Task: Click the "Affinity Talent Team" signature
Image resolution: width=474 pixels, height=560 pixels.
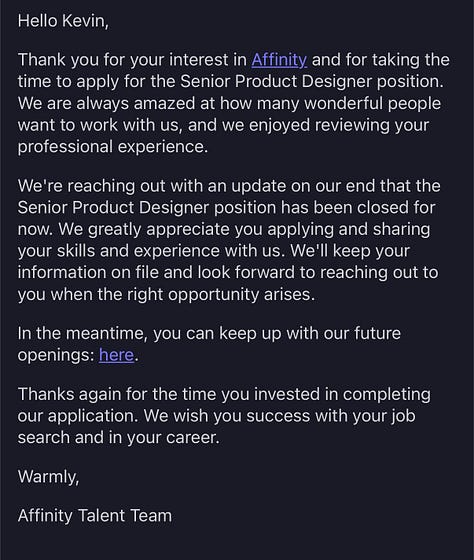Action: pyautogui.click(x=95, y=516)
